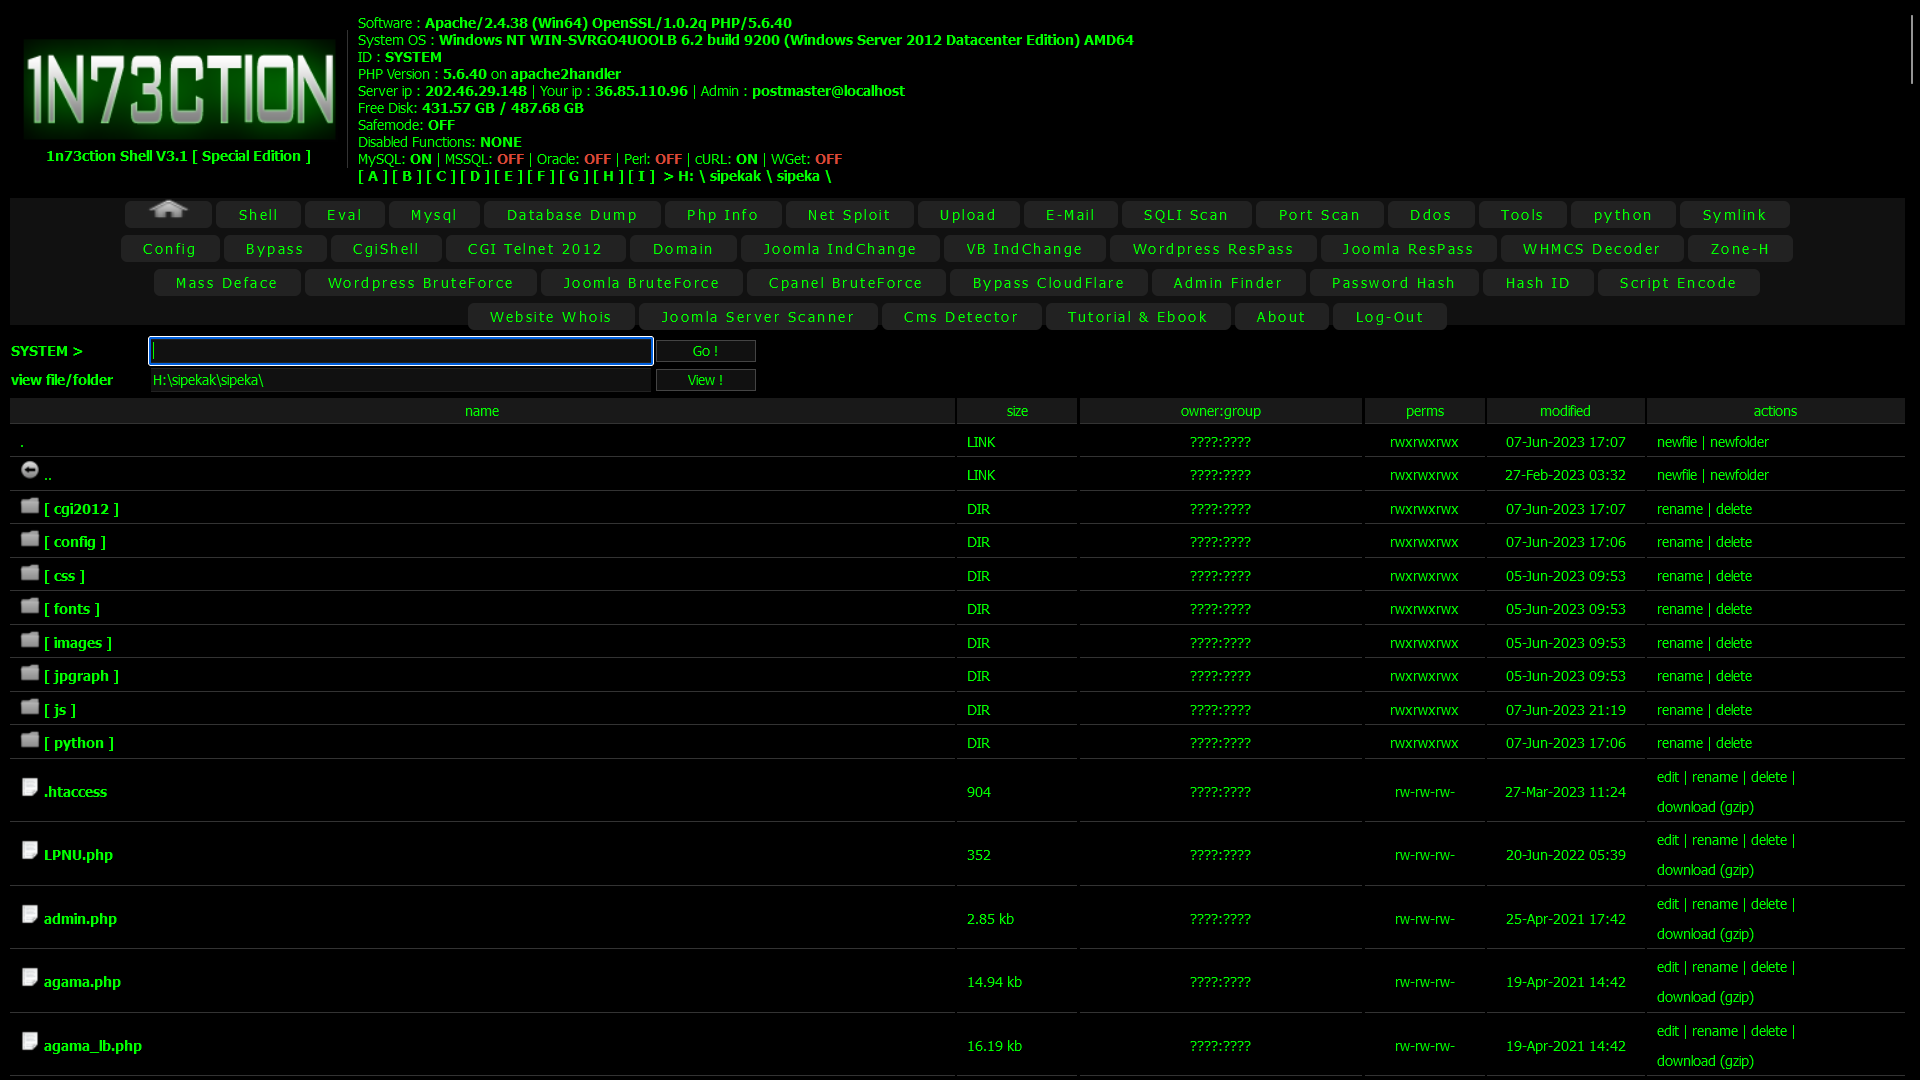Screen dimensions: 1920x1080
Task: Open the jpgraph folder icon
Action: point(30,673)
